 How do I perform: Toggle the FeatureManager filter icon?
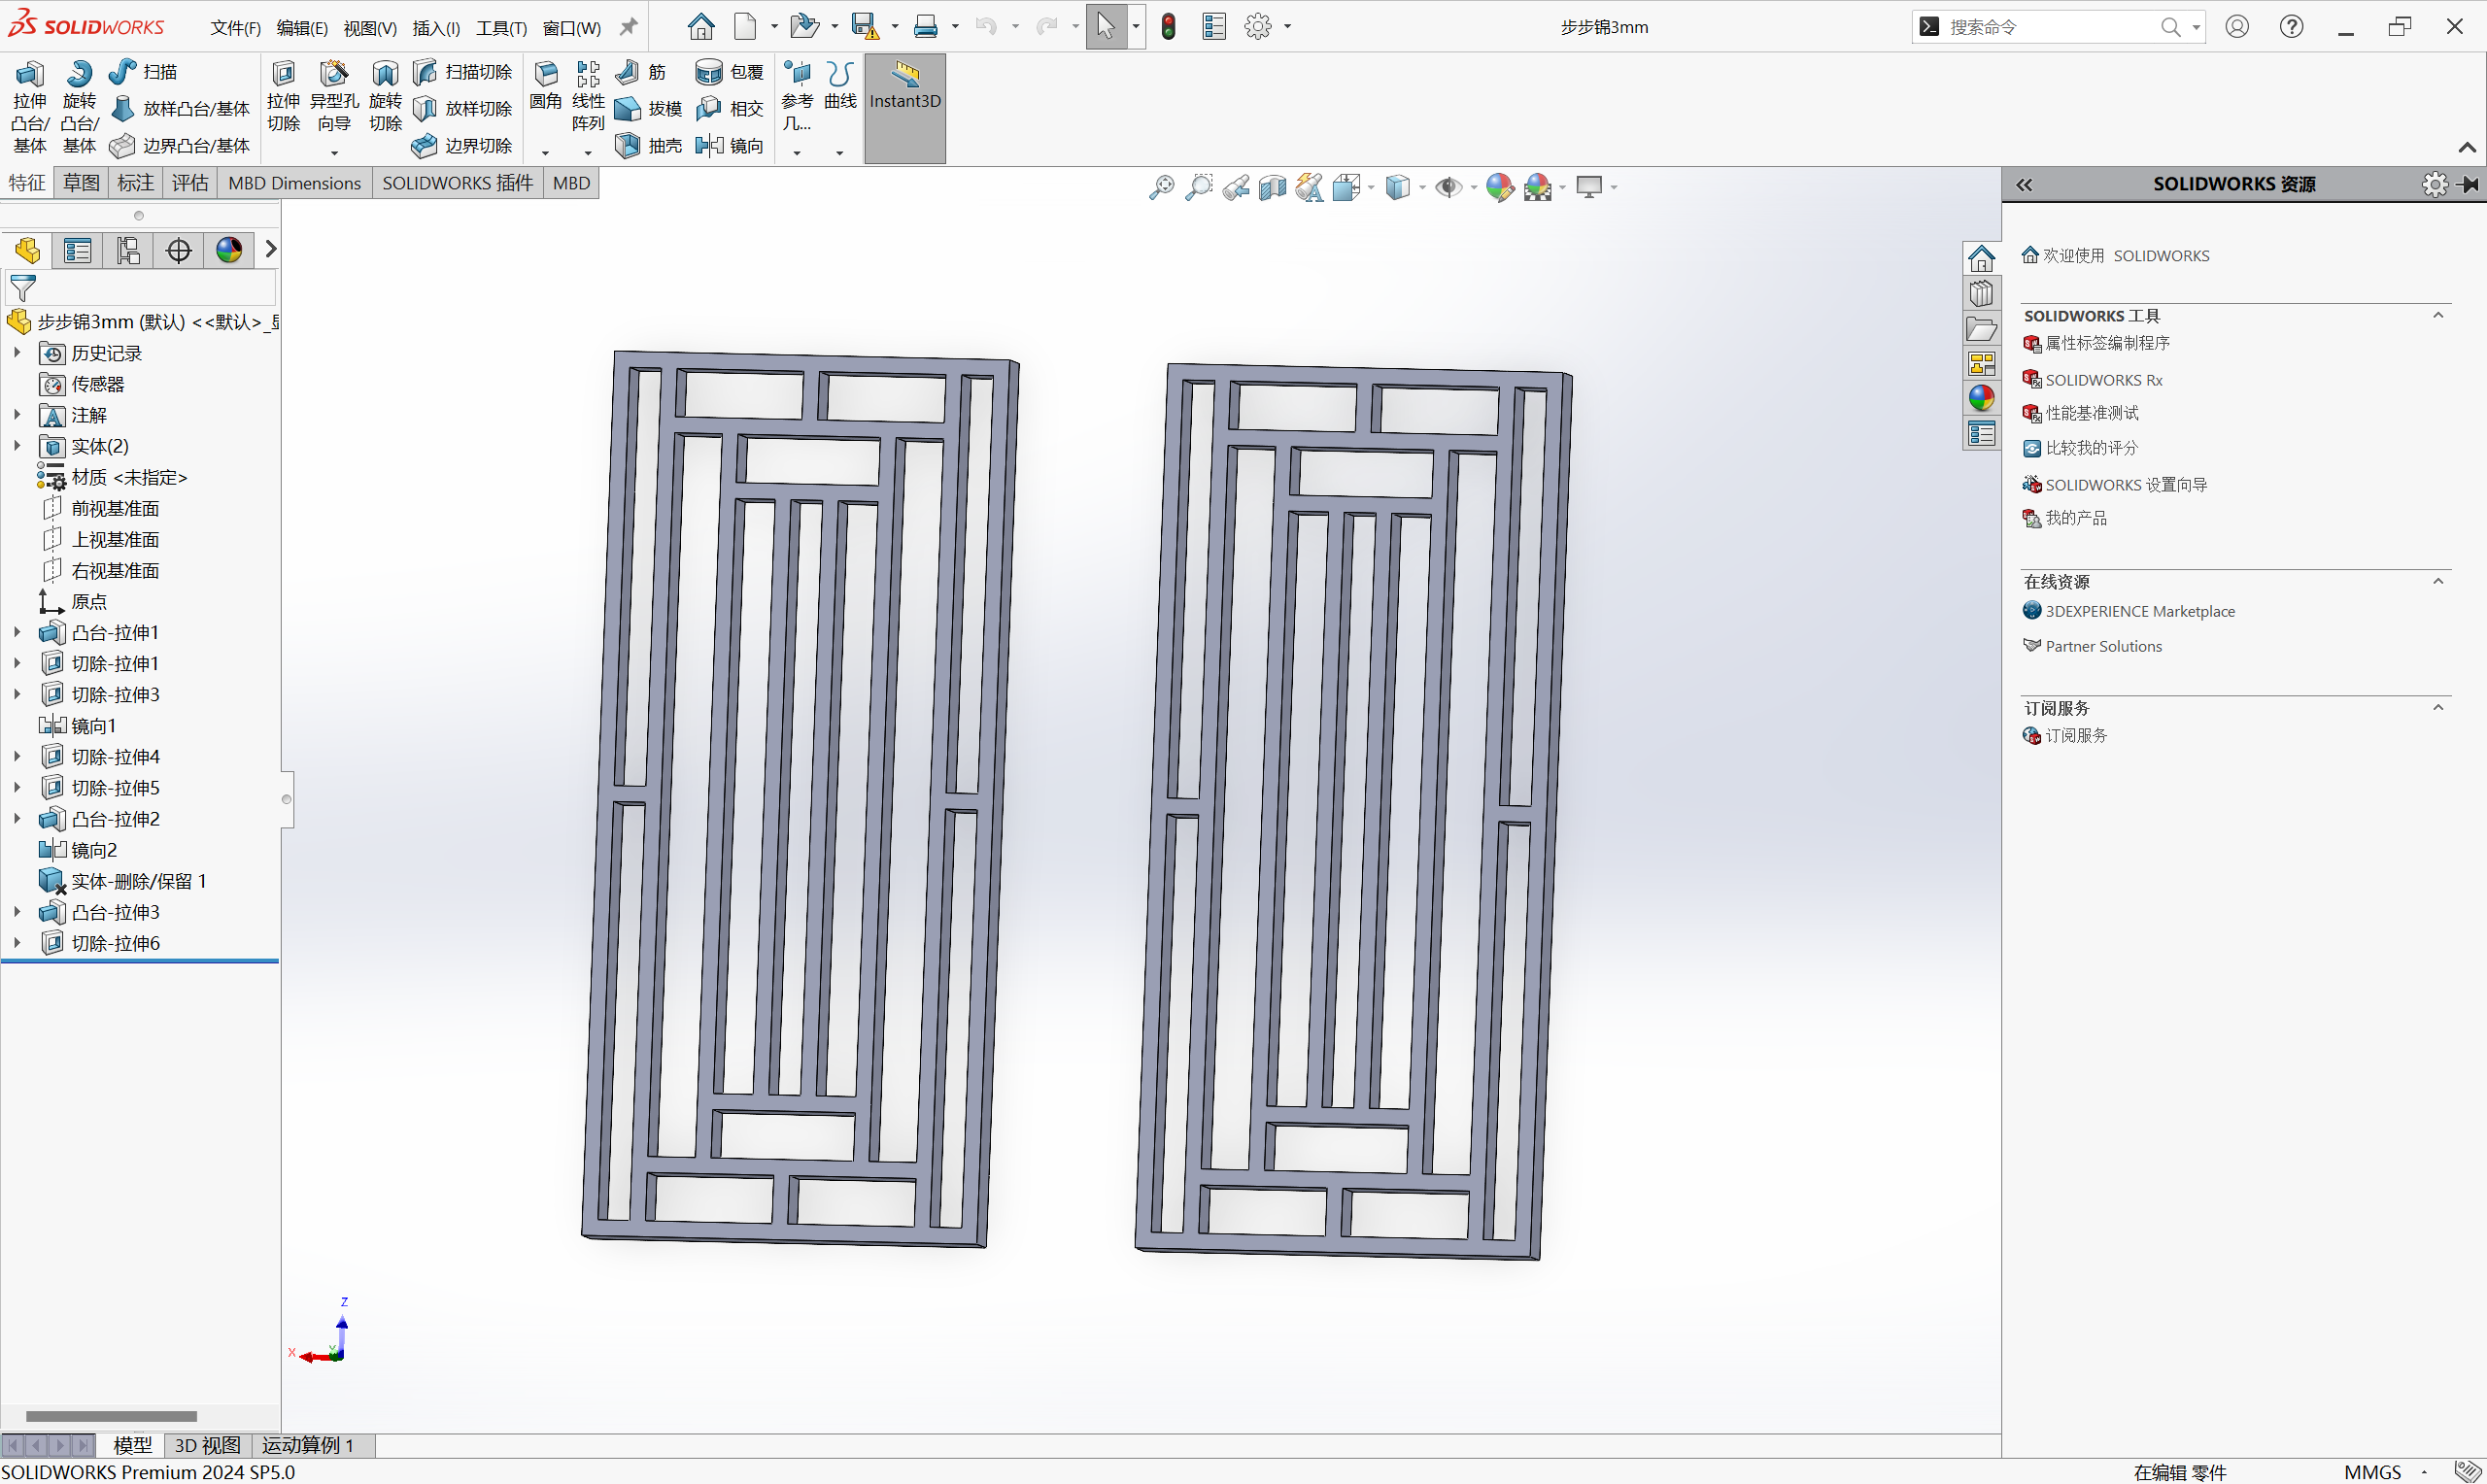23,289
